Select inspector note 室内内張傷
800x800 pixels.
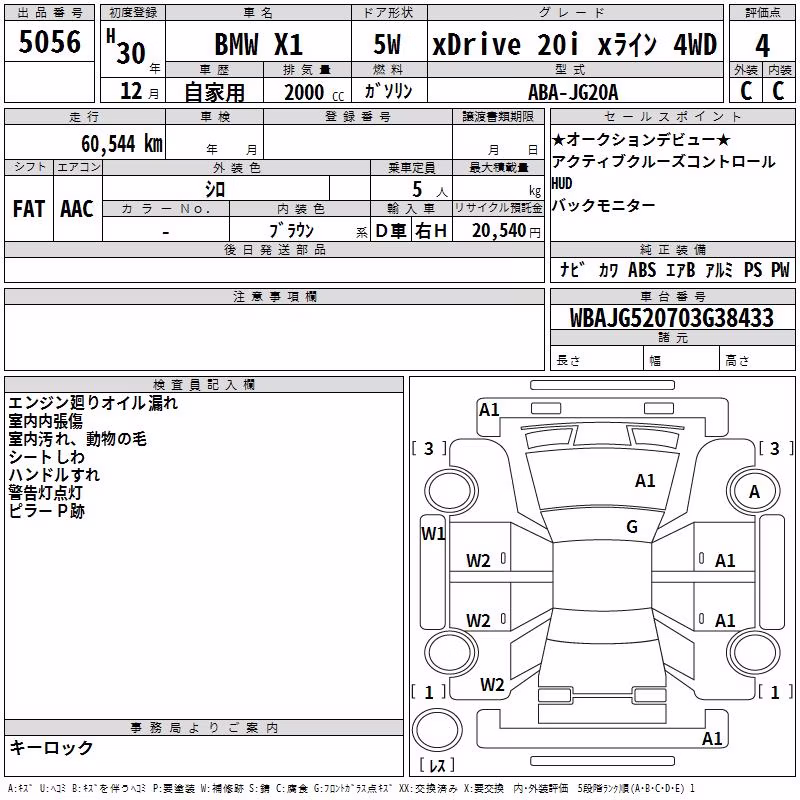(45, 421)
